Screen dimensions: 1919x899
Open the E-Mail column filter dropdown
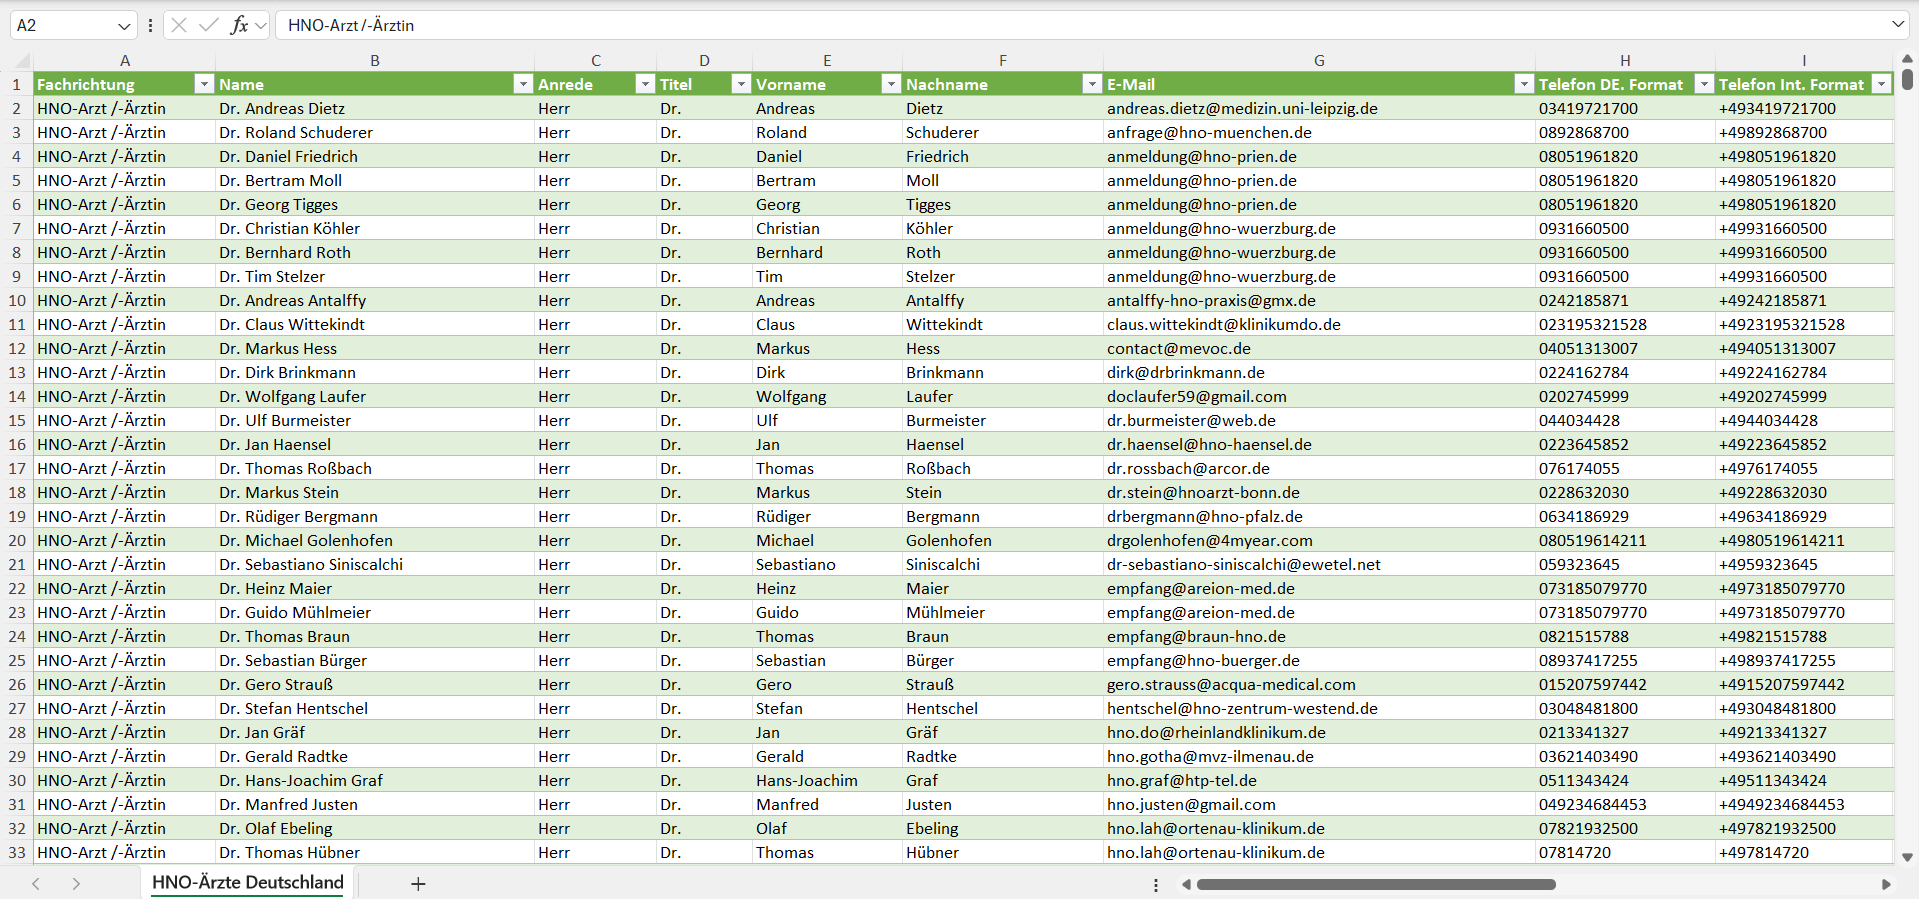1523,84
